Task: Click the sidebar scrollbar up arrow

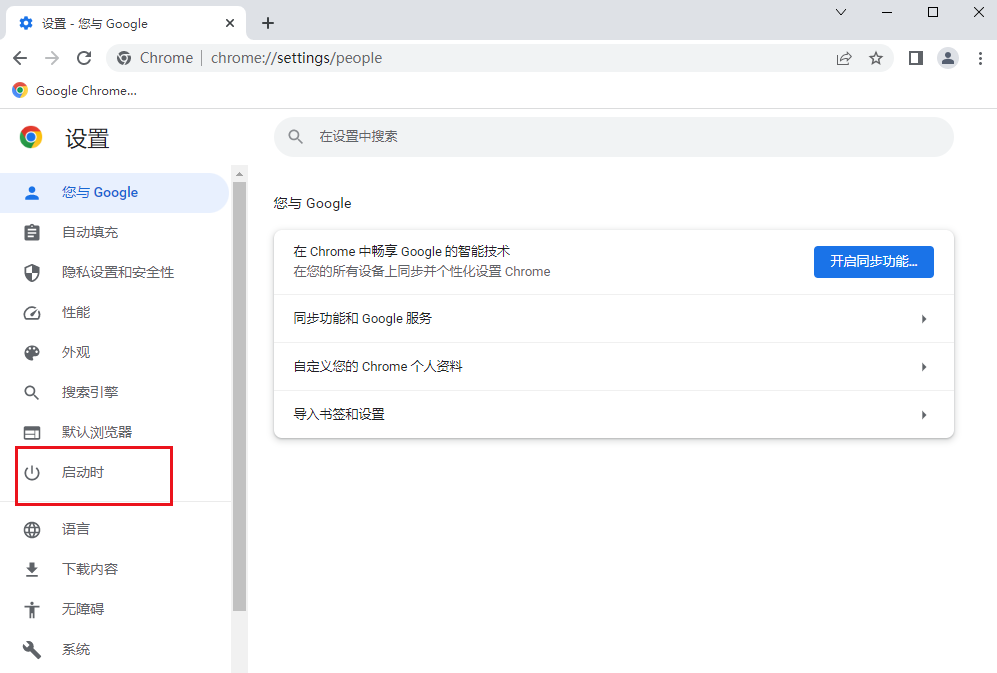Action: click(x=239, y=174)
